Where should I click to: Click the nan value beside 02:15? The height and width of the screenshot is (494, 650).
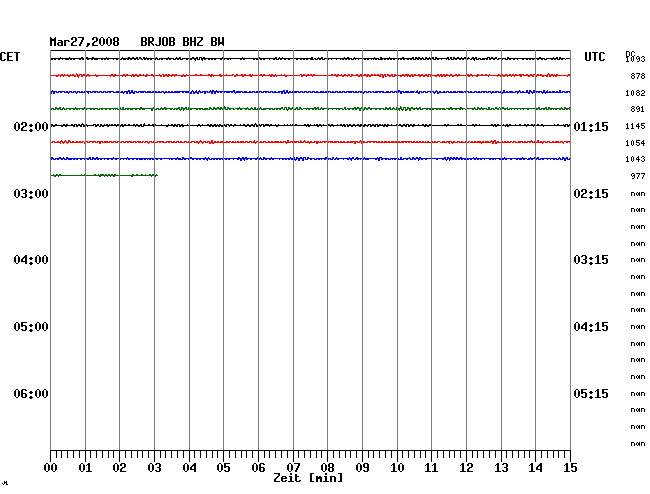tap(638, 194)
